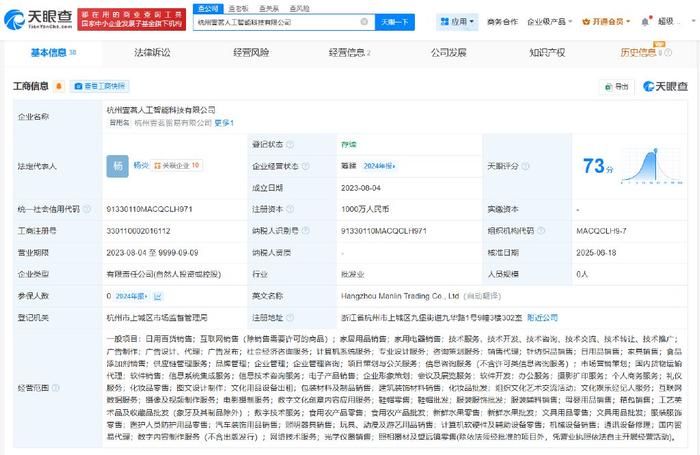The height and width of the screenshot is (455, 700).
Task: Click the 73分 score distribution chart
Action: 652,166
